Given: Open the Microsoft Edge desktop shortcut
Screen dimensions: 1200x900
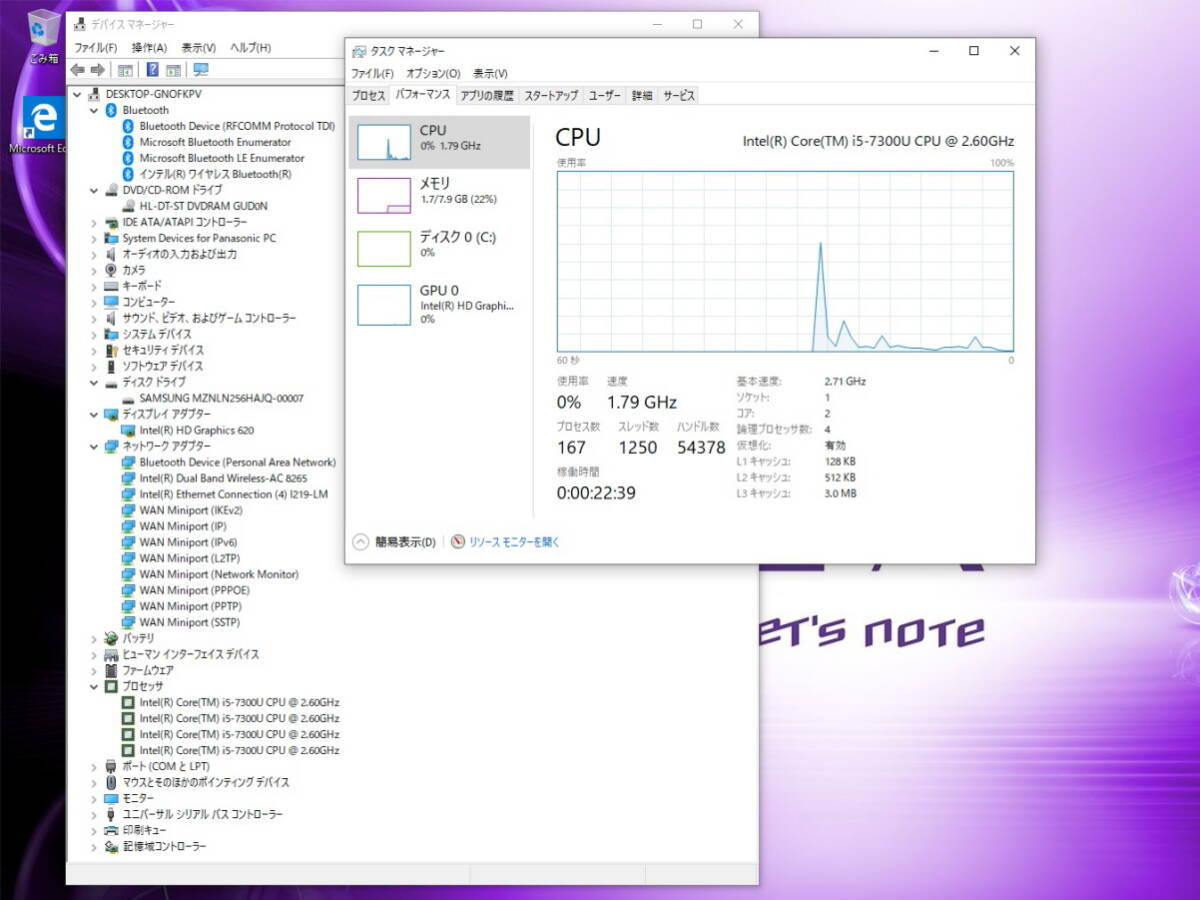Looking at the screenshot, I should coord(43,125).
